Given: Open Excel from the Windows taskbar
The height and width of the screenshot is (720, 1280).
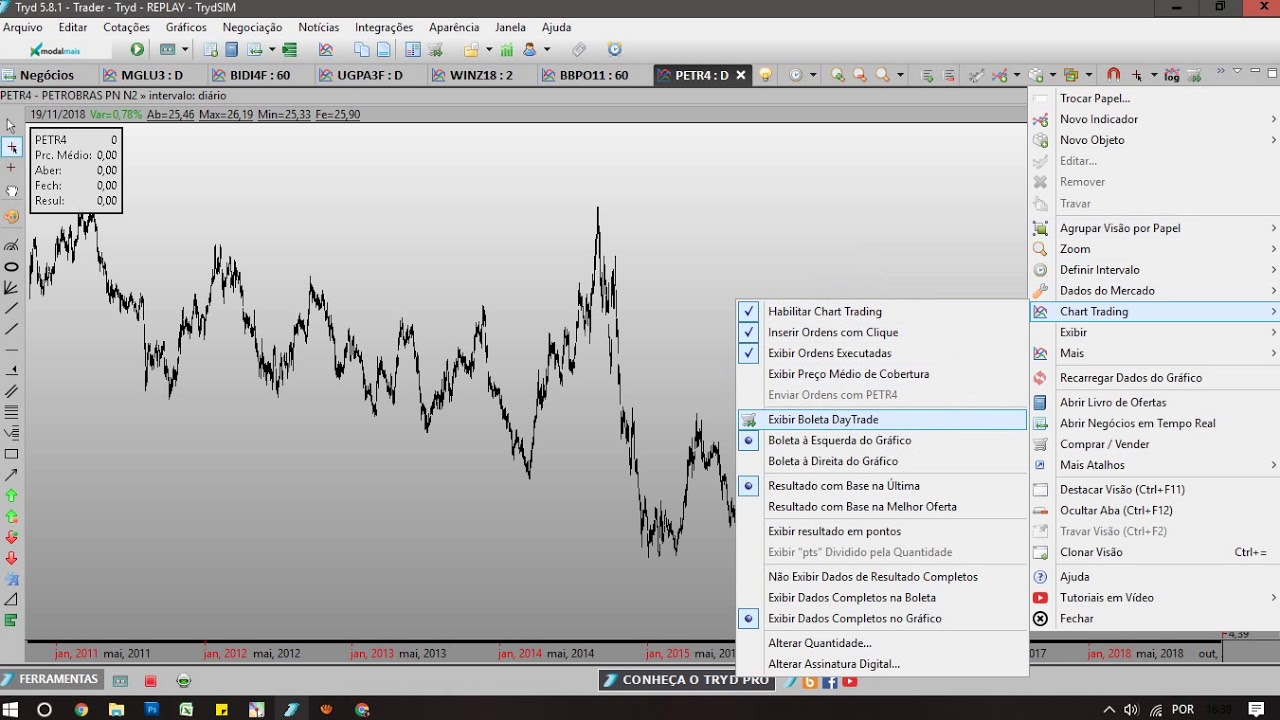Looking at the screenshot, I should 186,709.
